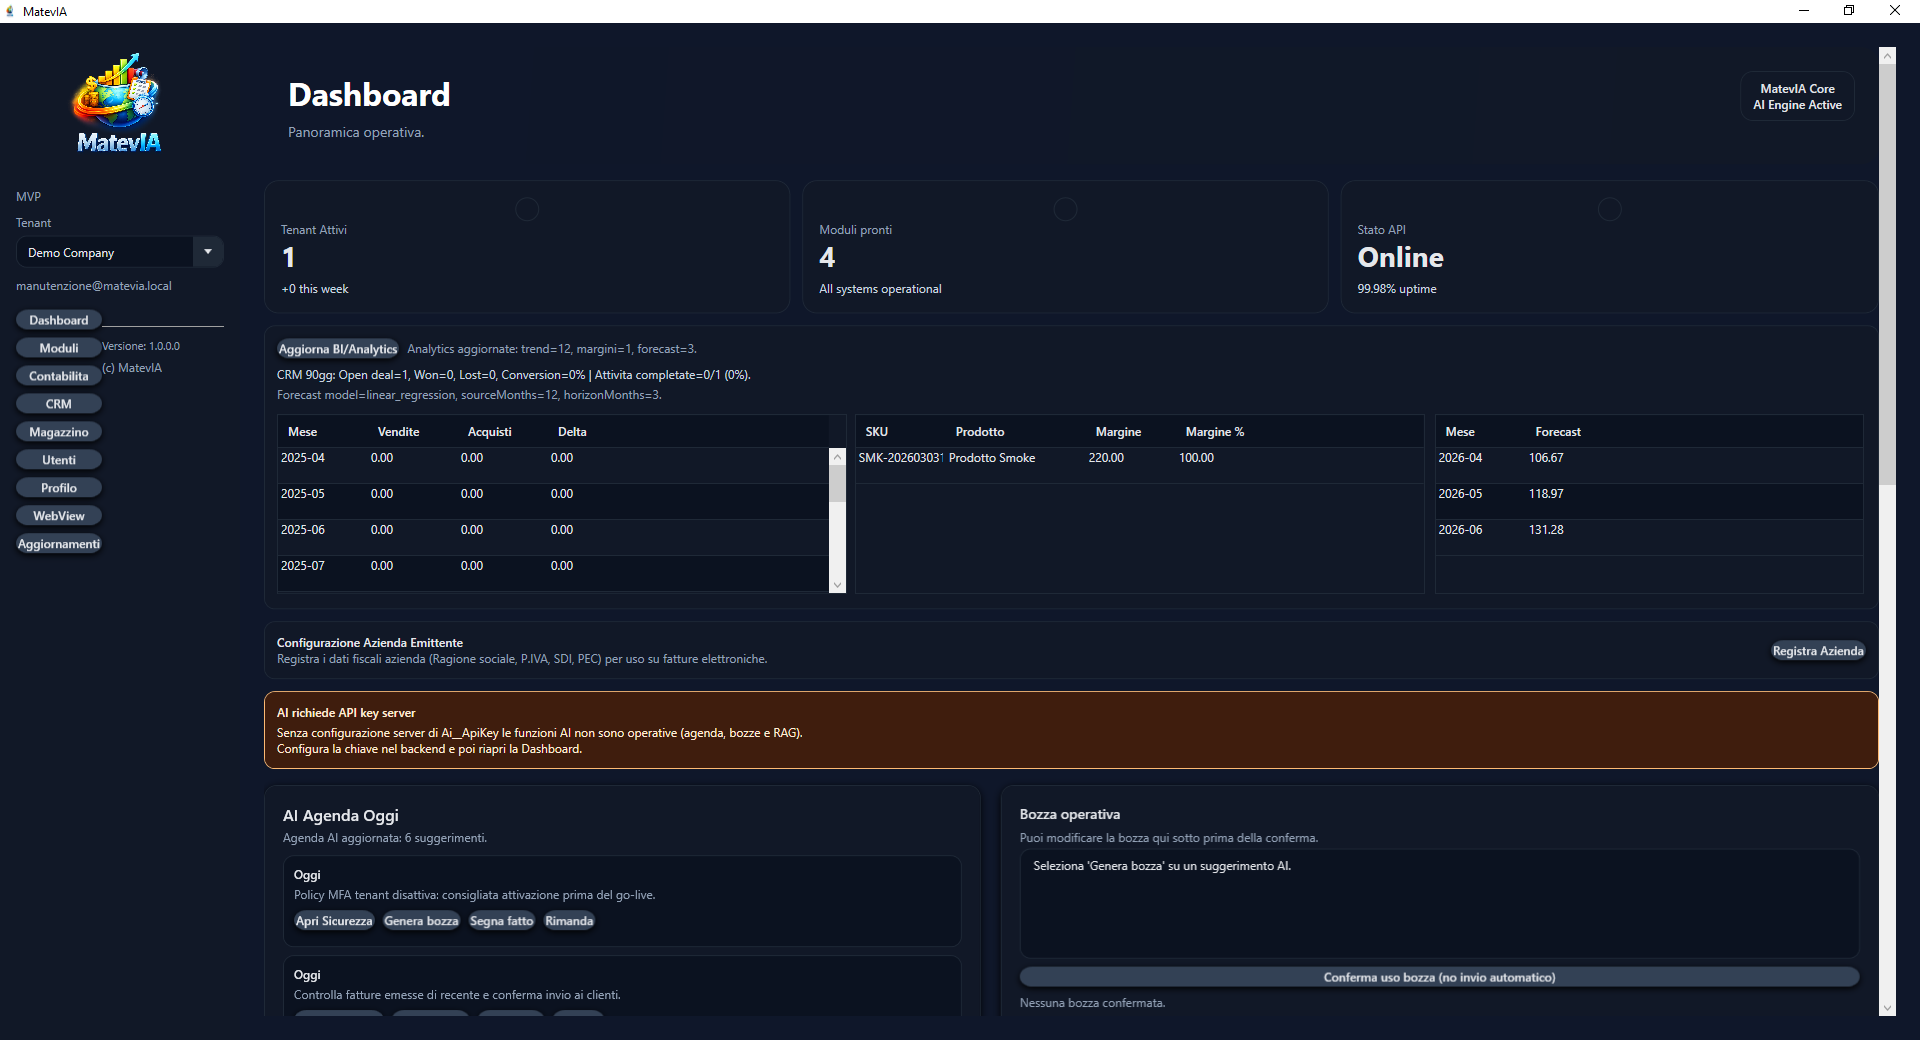
Task: Click the main page scrollbar down arrow
Action: 1887,1008
